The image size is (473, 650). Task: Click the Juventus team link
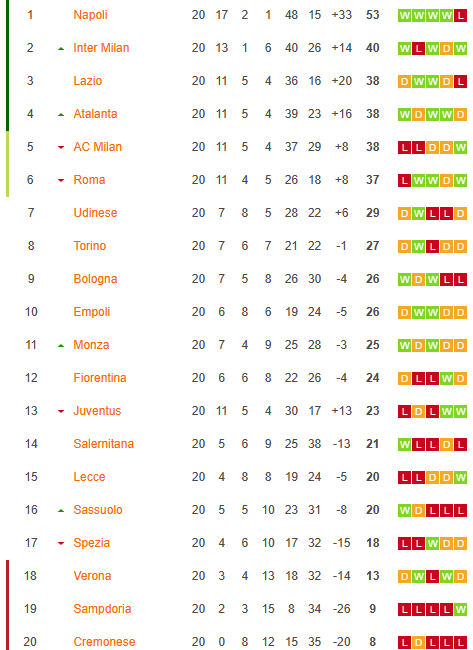pos(97,411)
